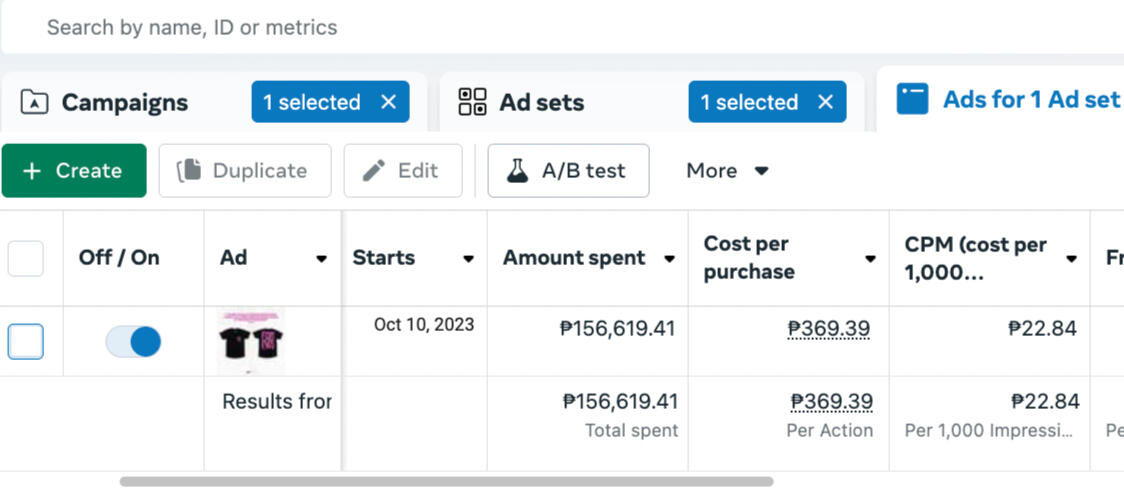Clear the Campaigns 1 selected filter

(x=389, y=102)
